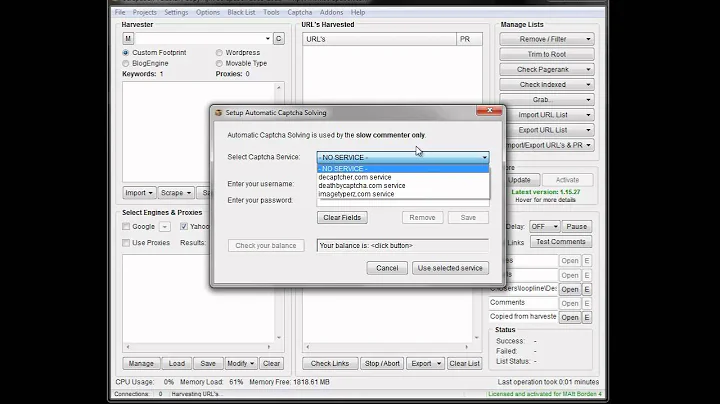Open the Scrape dropdown button
This screenshot has width=720, height=404.
click(176, 193)
